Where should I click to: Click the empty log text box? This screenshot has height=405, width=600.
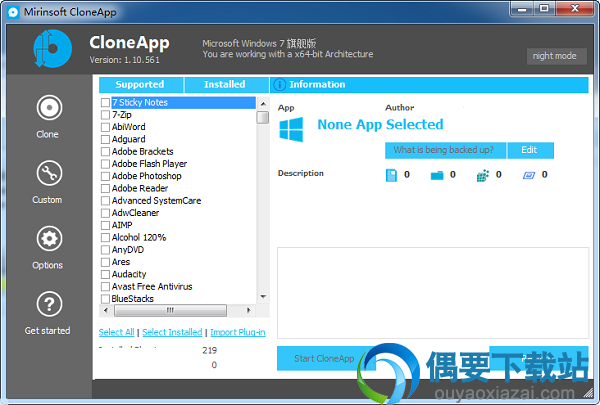tap(433, 293)
